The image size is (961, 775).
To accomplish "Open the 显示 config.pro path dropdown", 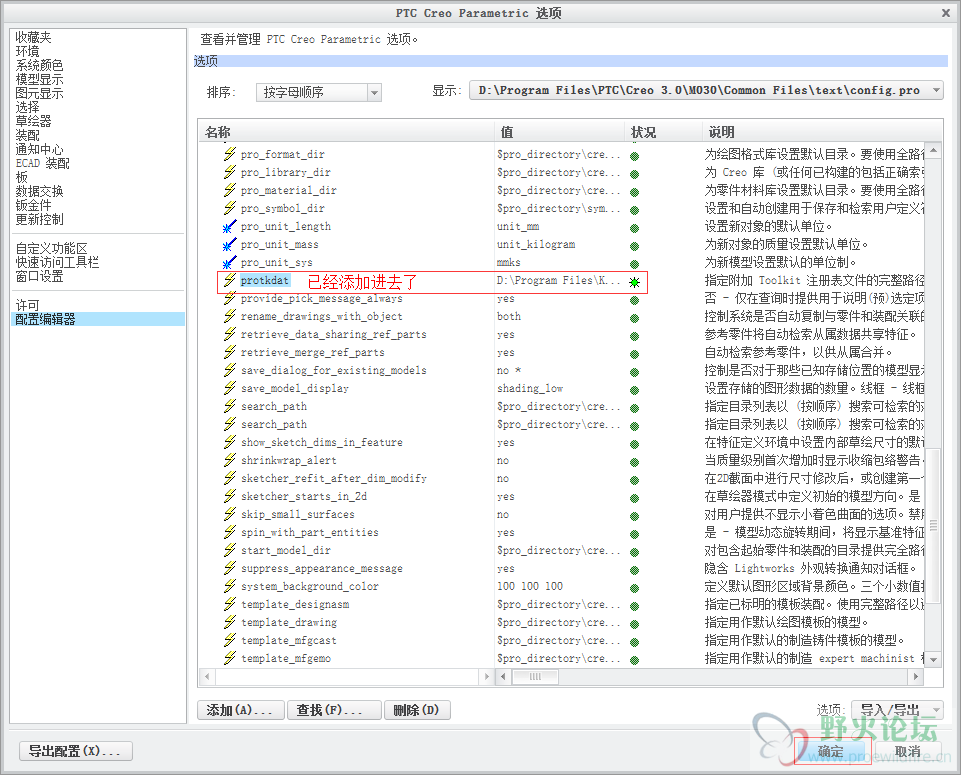I will point(706,90).
